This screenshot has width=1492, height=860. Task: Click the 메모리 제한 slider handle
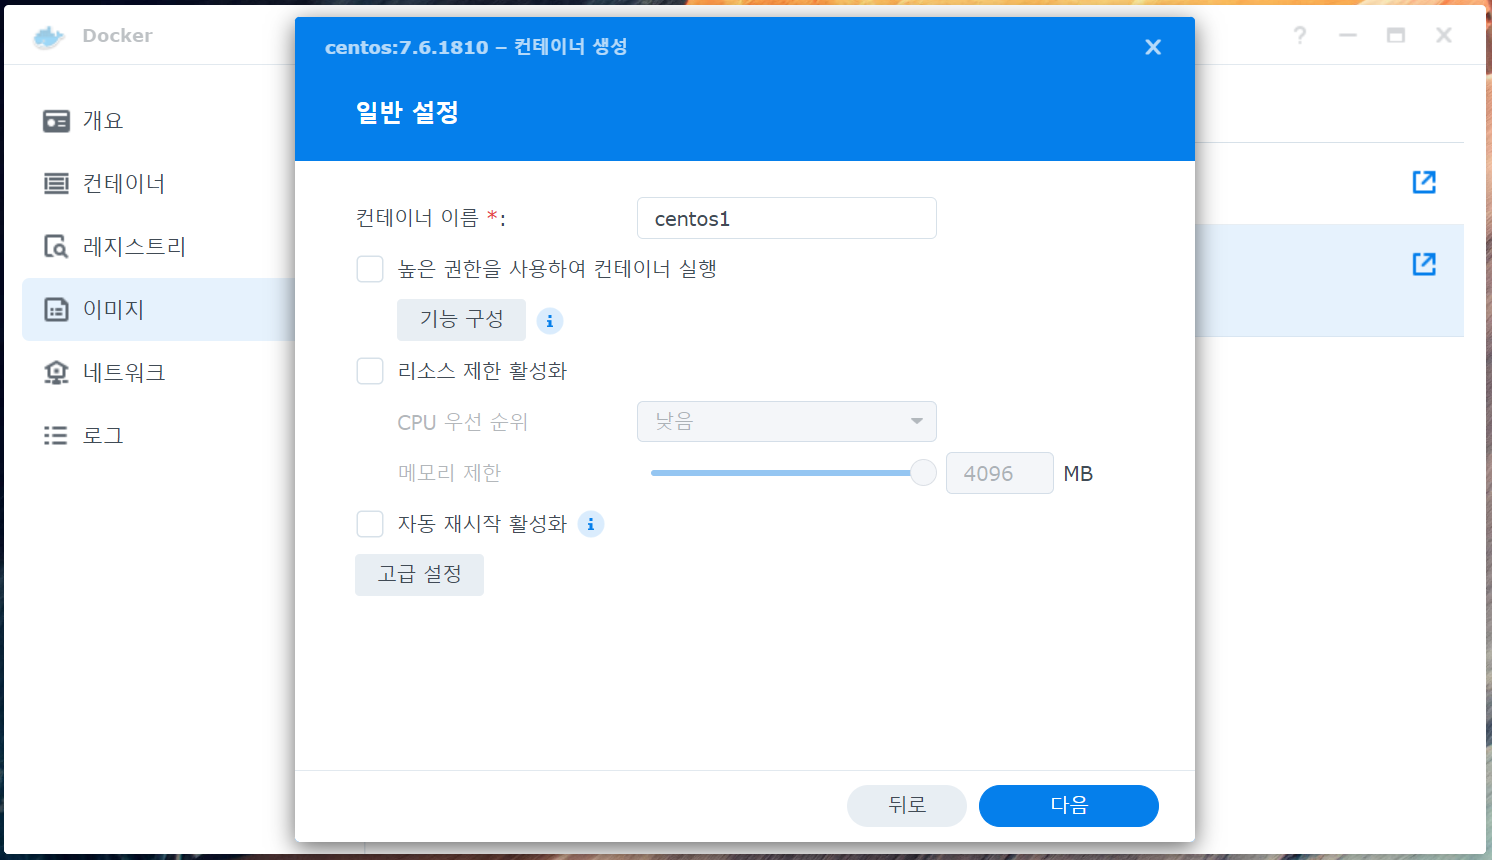pyautogui.click(x=923, y=473)
